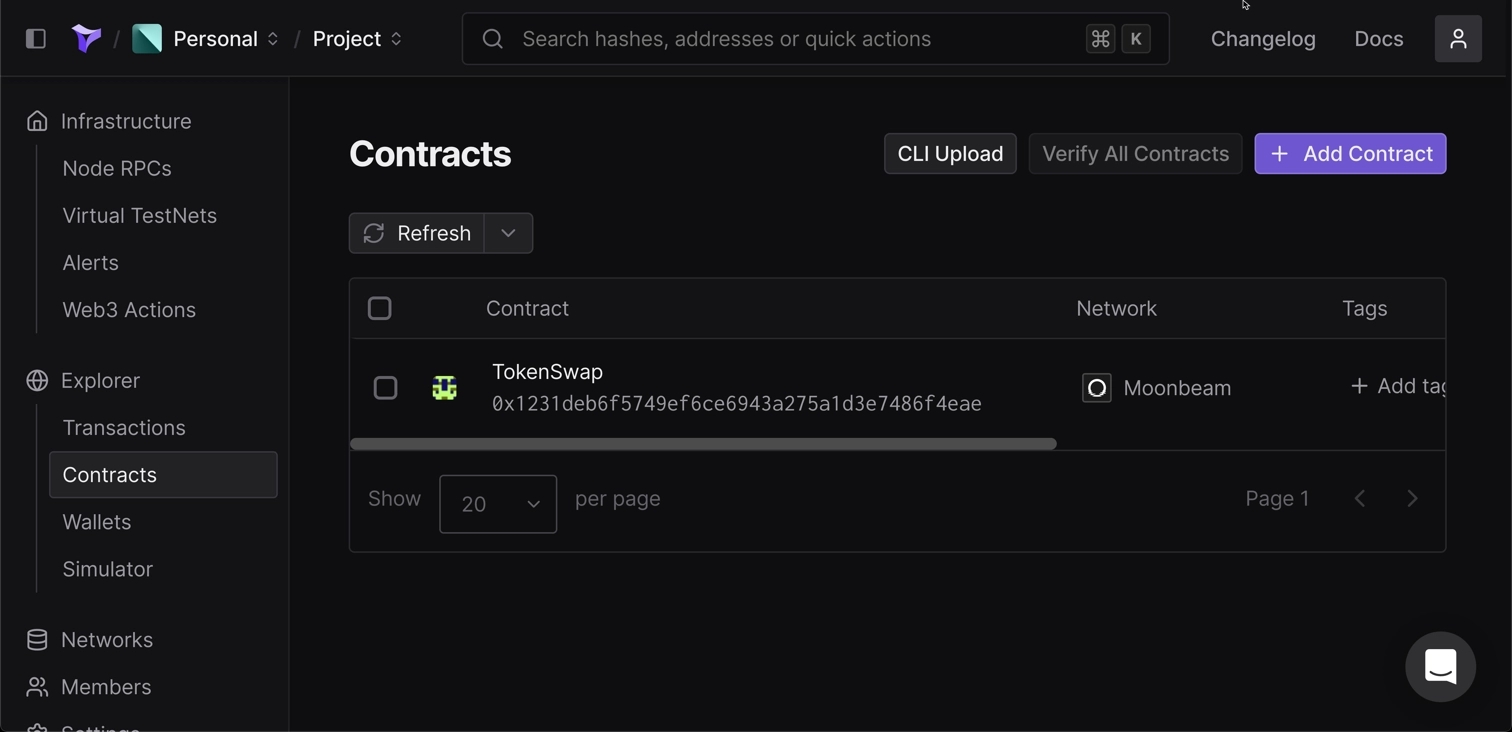Check the TokenSwap row checkbox
Viewport: 1512px width, 732px height.
385,388
